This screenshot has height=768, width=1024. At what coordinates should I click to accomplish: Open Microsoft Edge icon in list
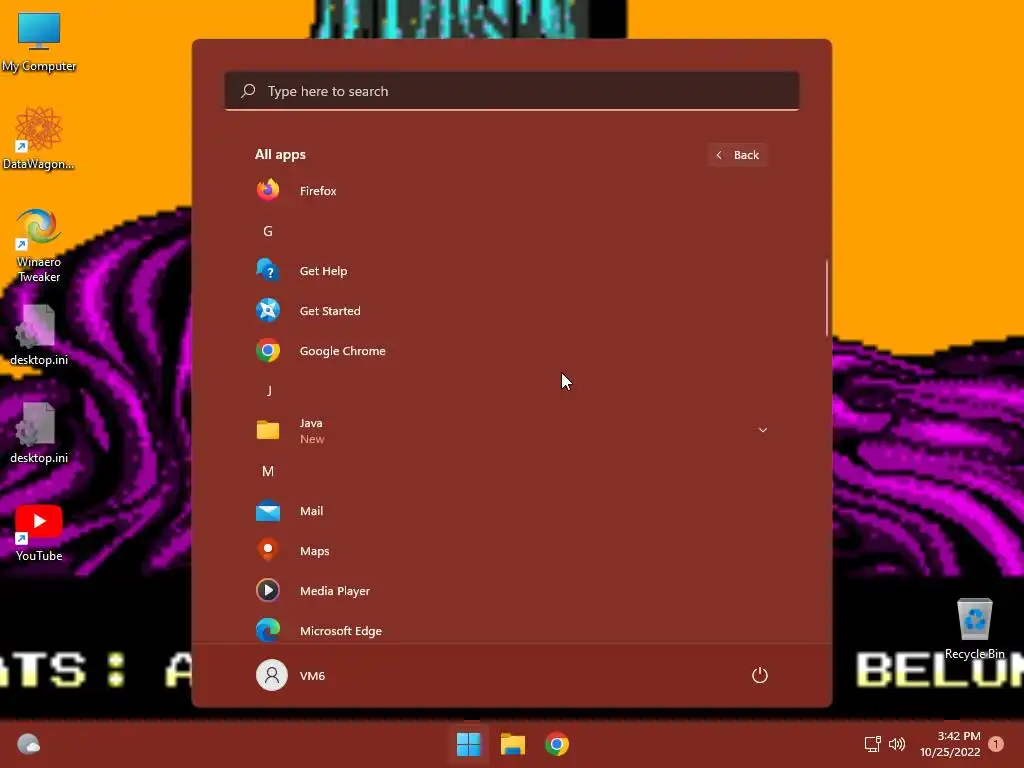pos(268,630)
